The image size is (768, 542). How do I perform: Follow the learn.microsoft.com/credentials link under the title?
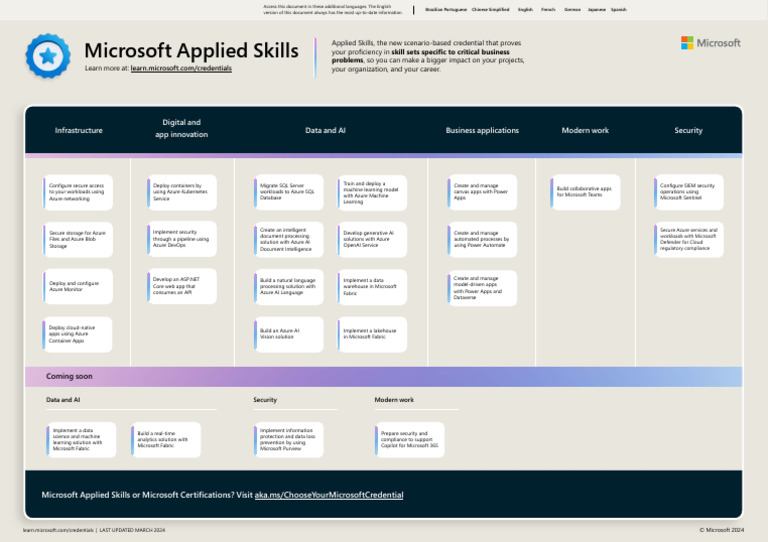(181, 68)
